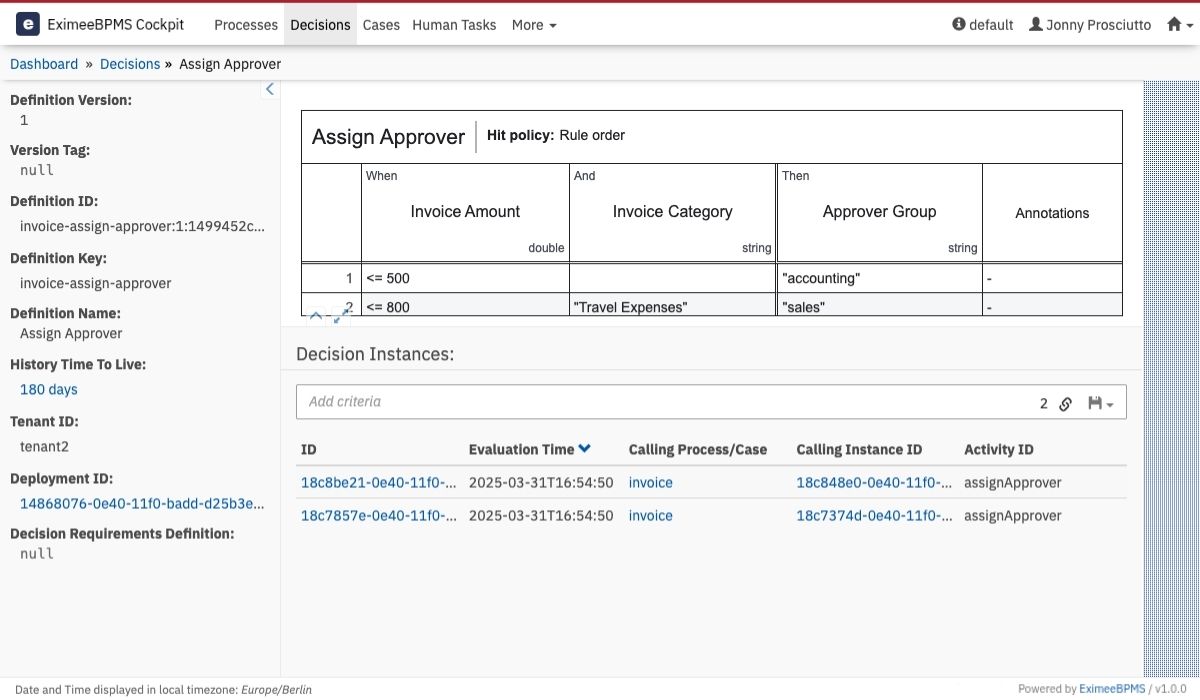Open calling instance 18c848e0-0e40-11f0
Image resolution: width=1200 pixels, height=700 pixels.
pos(874,482)
